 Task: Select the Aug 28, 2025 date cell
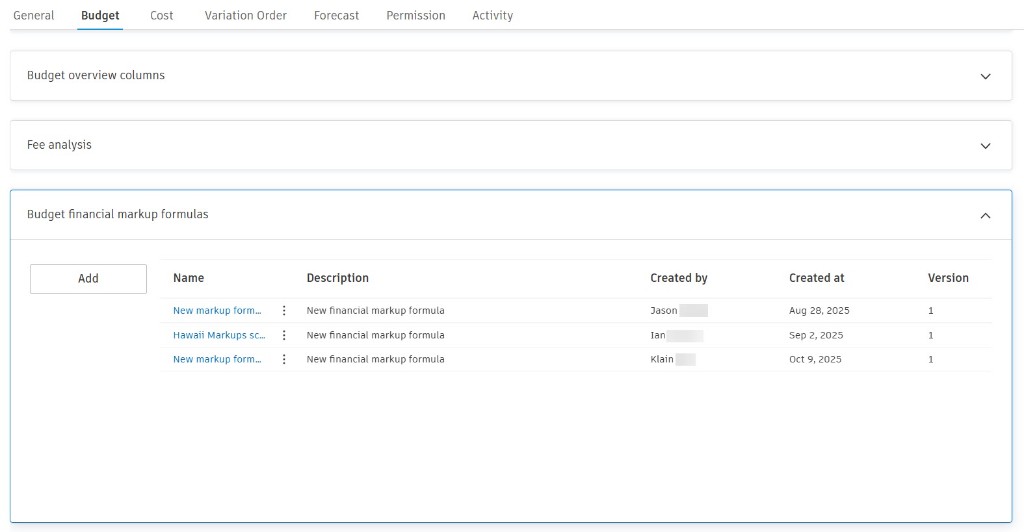819,311
